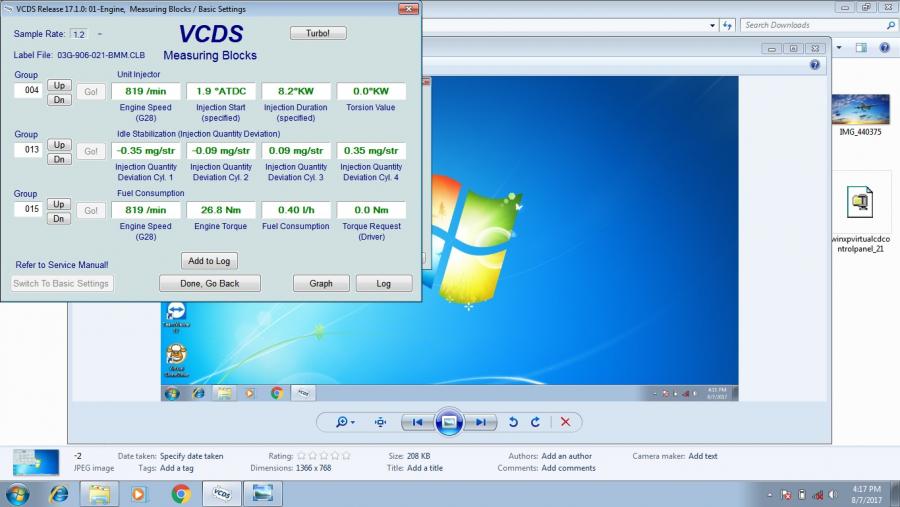Rotate the photo counterclockwise
Image resolution: width=900 pixels, height=507 pixels.
click(513, 422)
